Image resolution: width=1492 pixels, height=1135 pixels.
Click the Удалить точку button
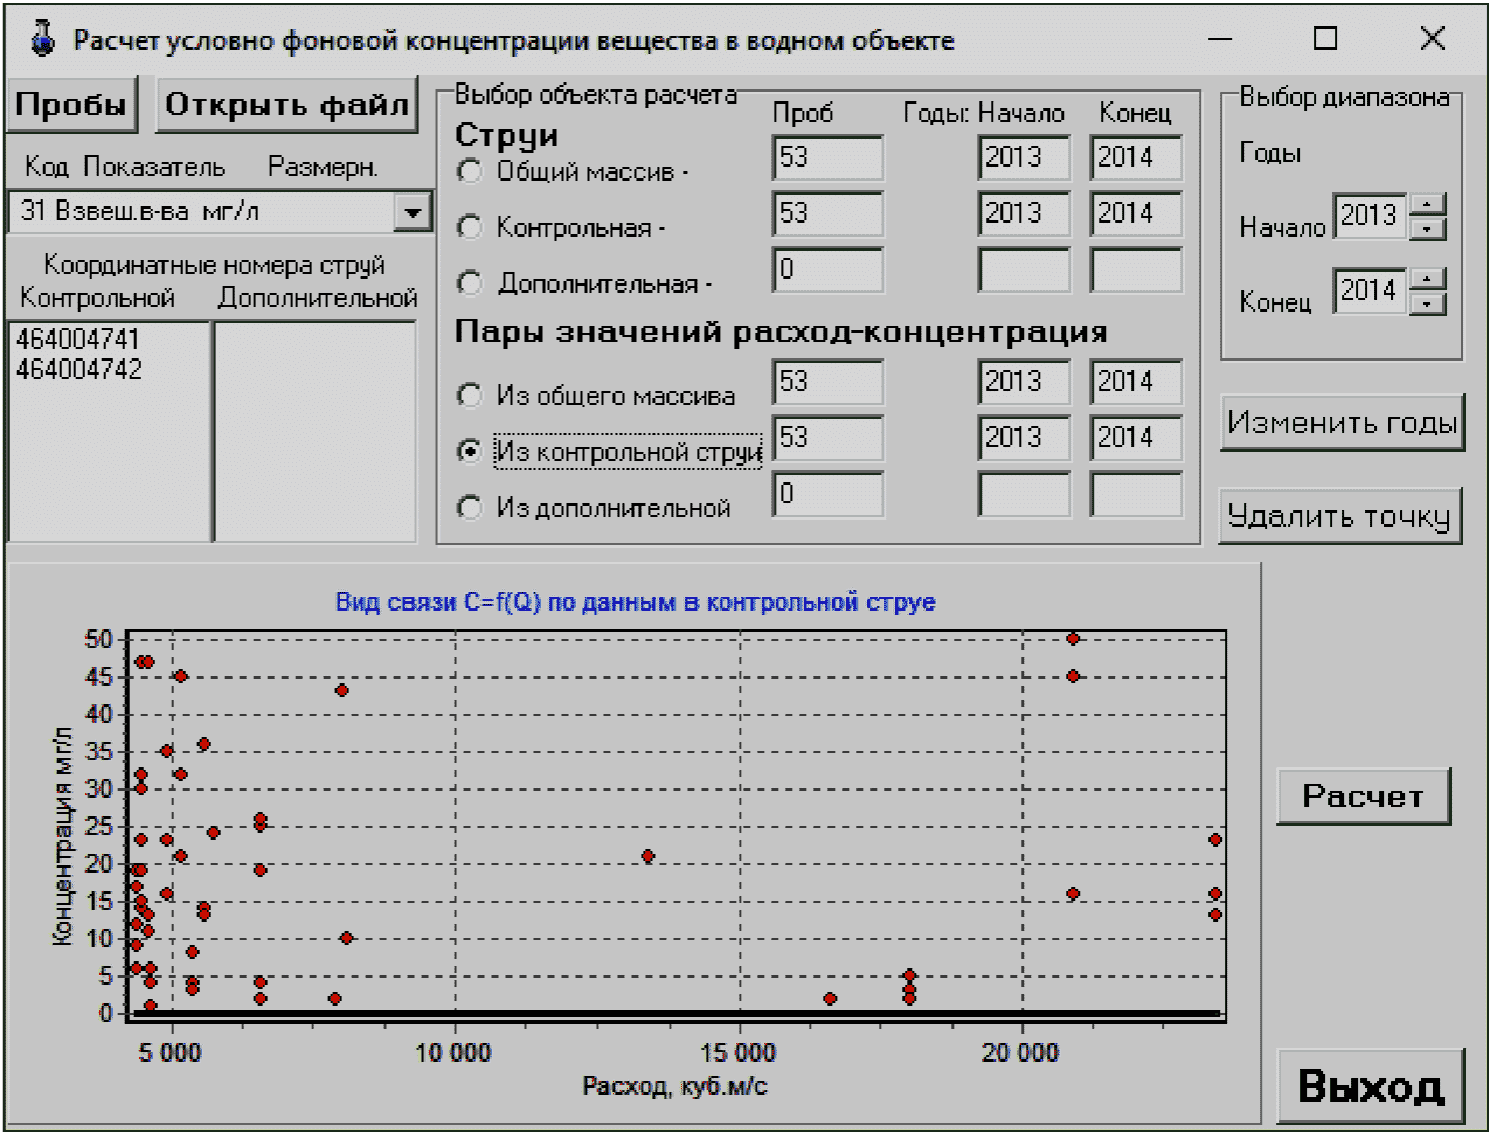coord(1340,516)
